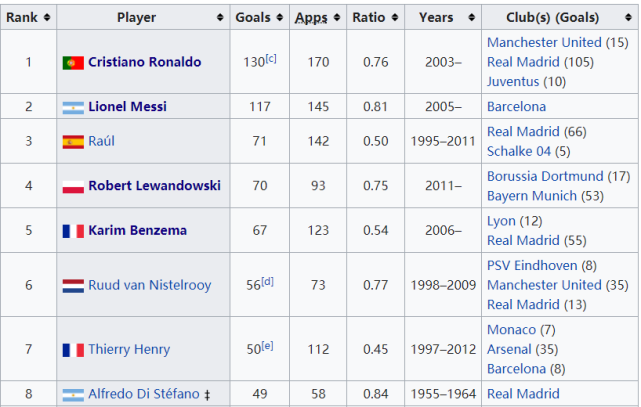Open footnote [d] beside 56 goals
Viewport: 641px width, 407px height.
click(267, 281)
